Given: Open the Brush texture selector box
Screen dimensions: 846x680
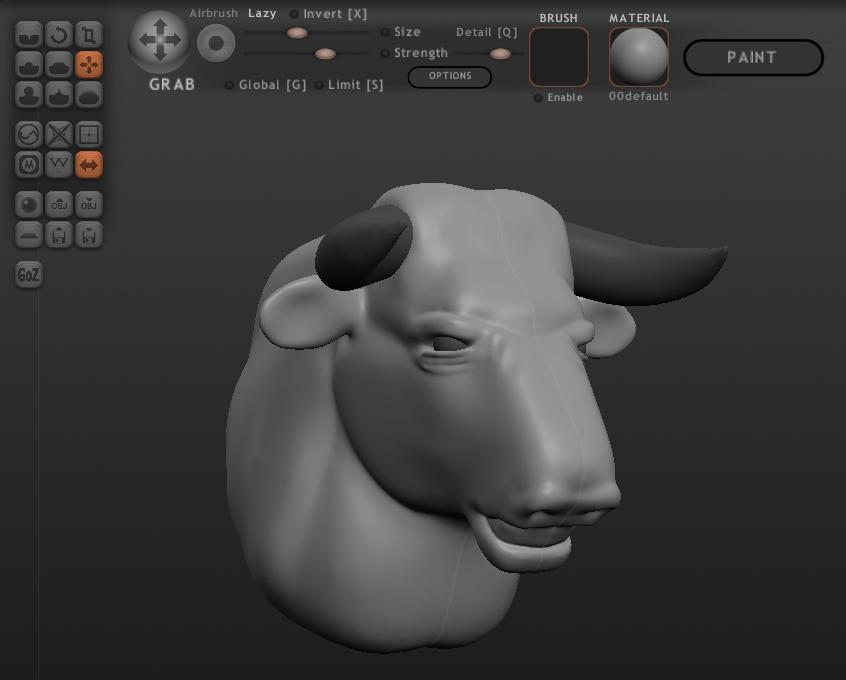Looking at the screenshot, I should tap(558, 57).
